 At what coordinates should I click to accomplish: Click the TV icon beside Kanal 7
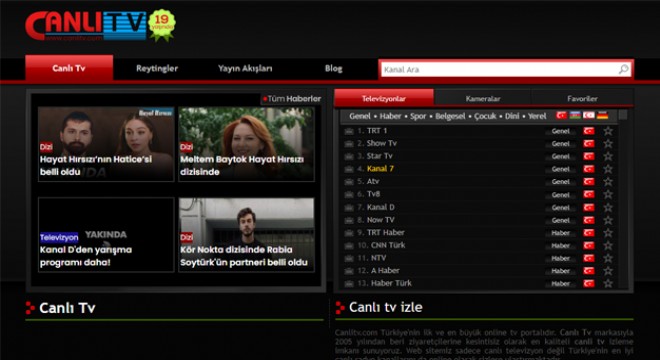click(349, 169)
